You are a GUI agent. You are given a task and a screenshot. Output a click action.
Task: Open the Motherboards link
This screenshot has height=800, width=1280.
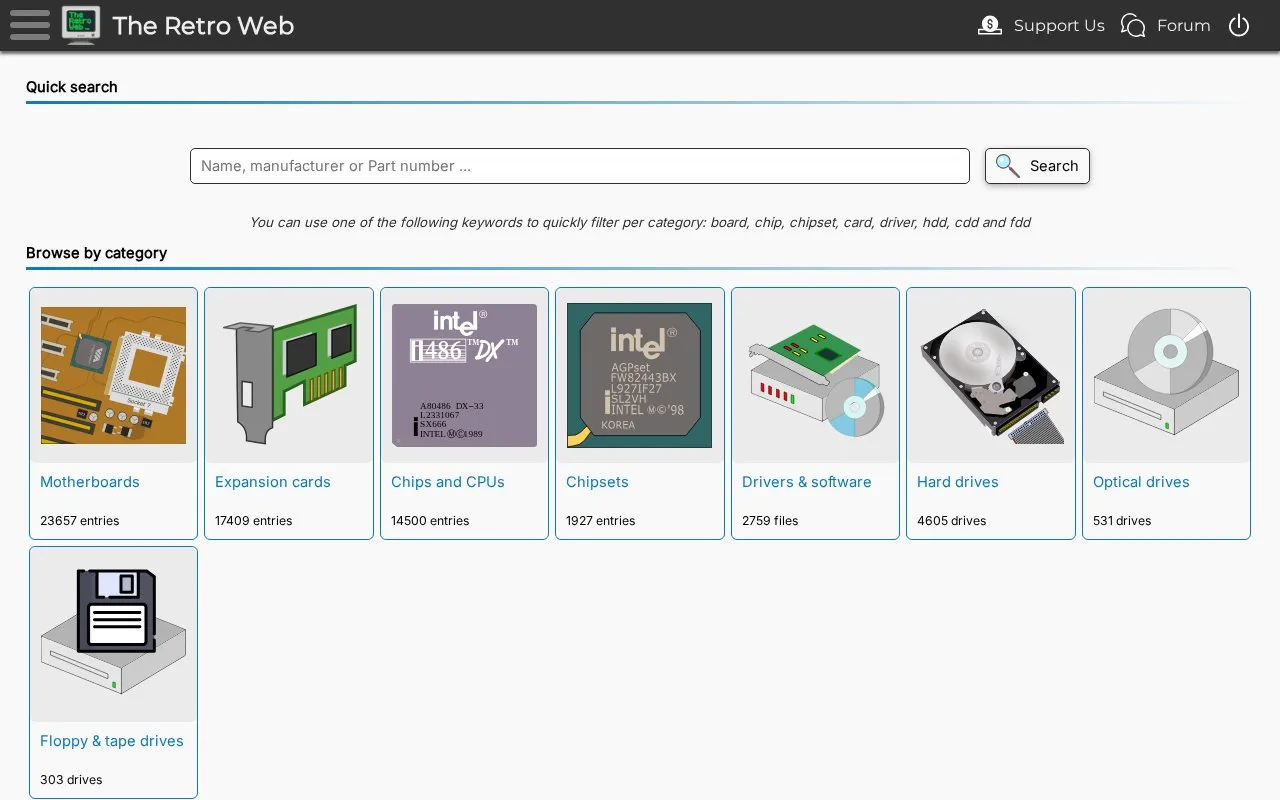(x=90, y=482)
